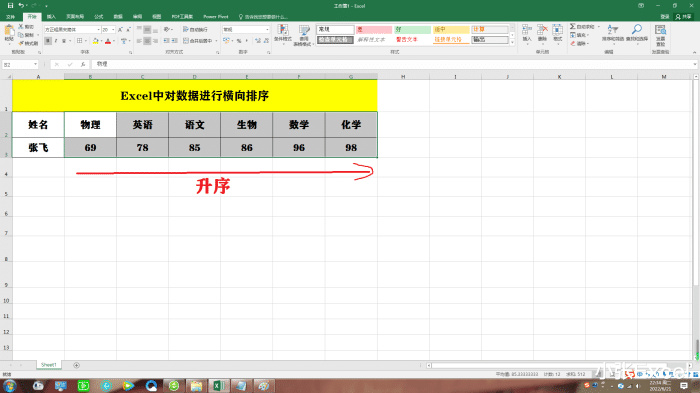Screen dimensions: 700x393
Task: Click the Save icon in quick access toolbar
Action: tap(10, 6)
